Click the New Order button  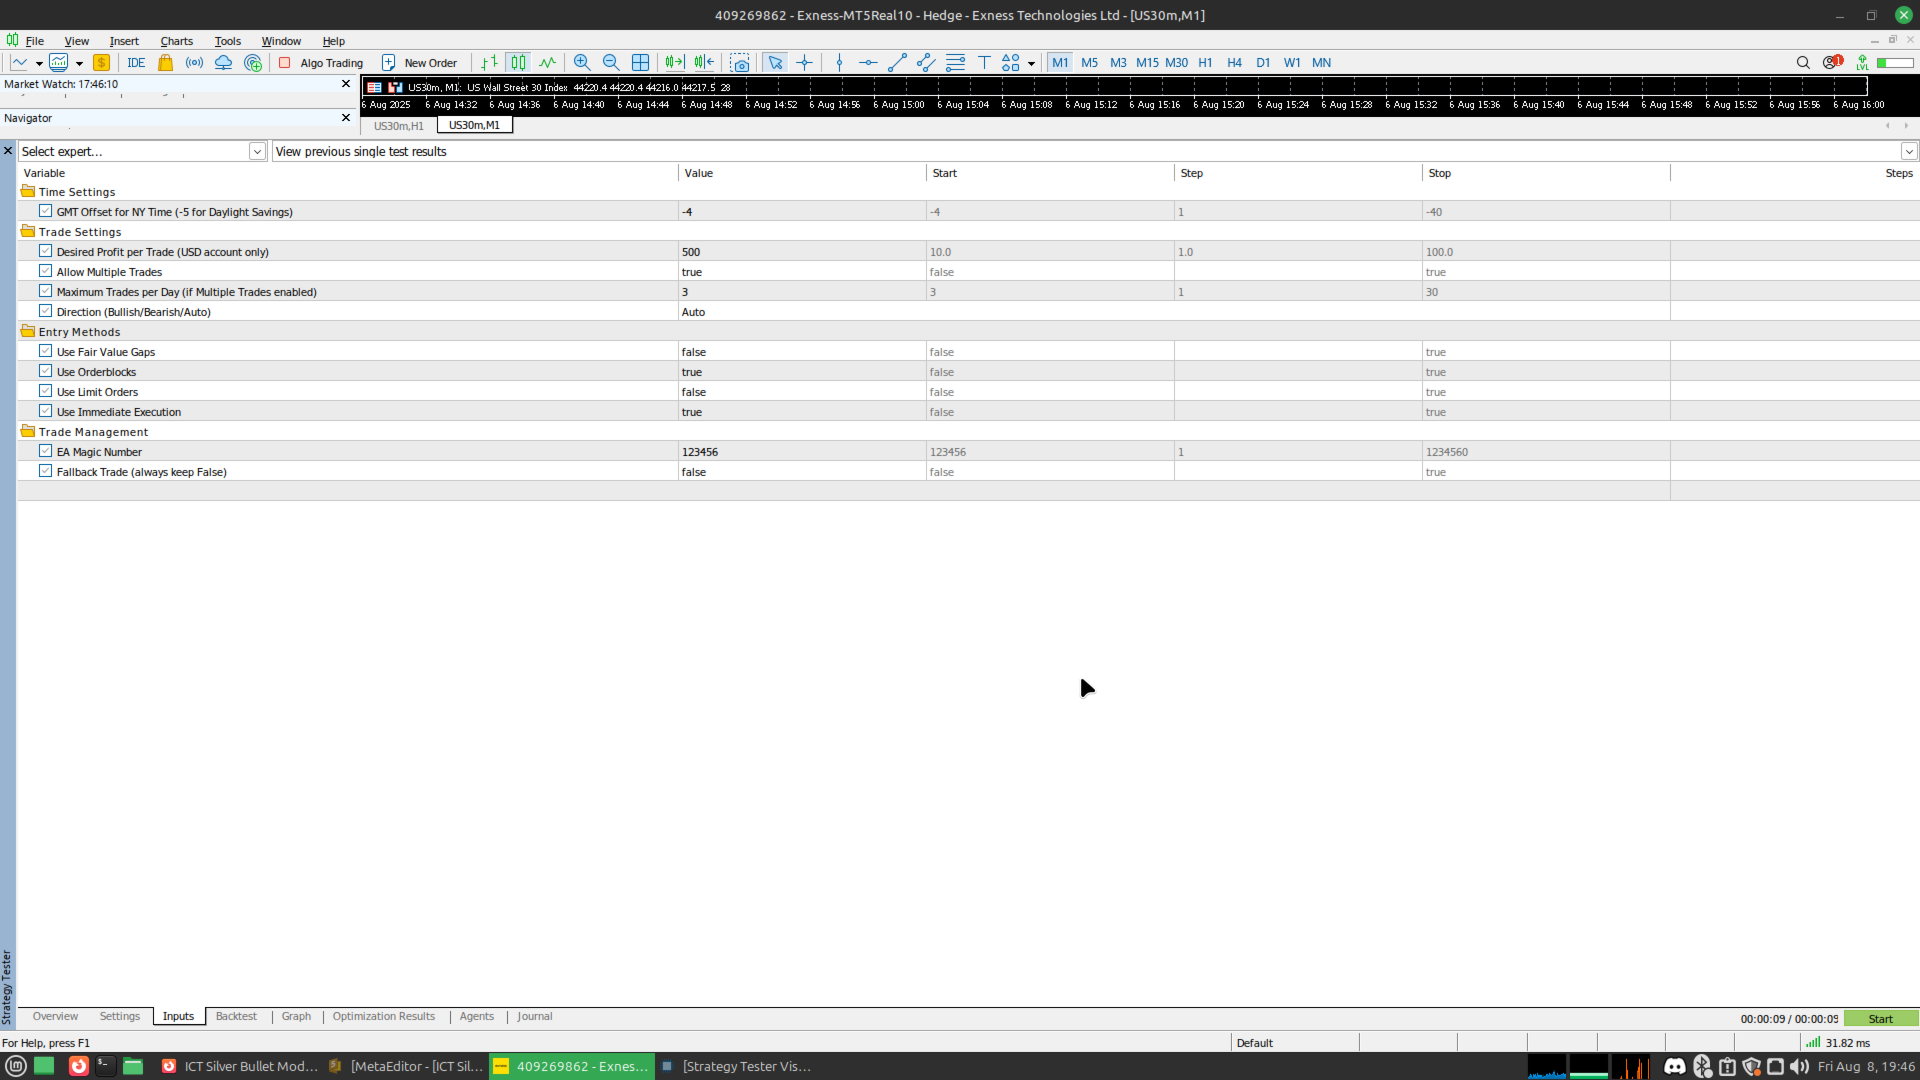pos(420,62)
